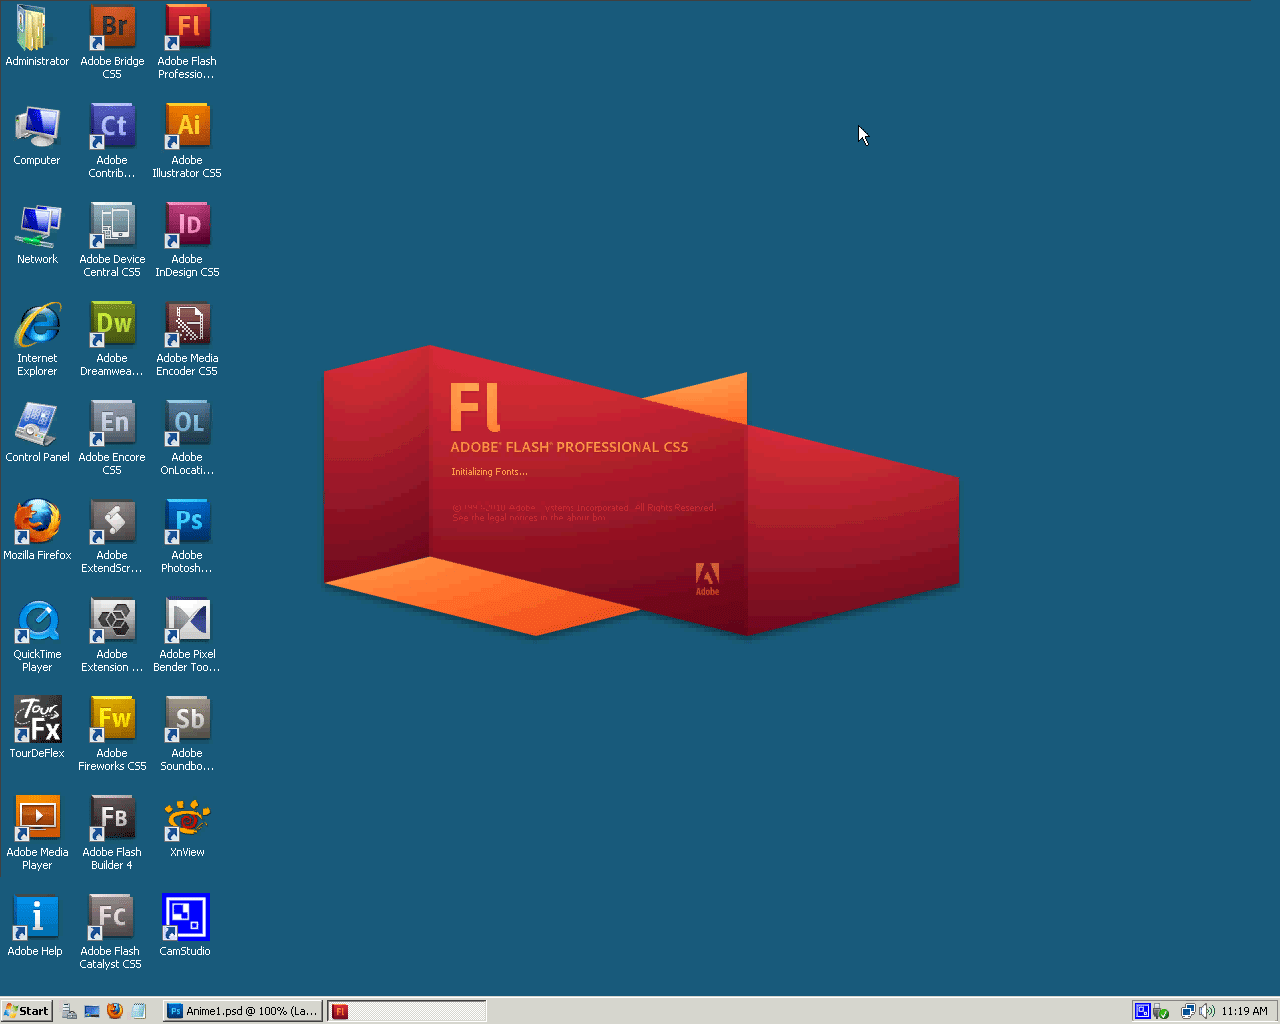Click the Adobe Dreamweaver desktop icon
The width and height of the screenshot is (1280, 1024).
pos(112,340)
